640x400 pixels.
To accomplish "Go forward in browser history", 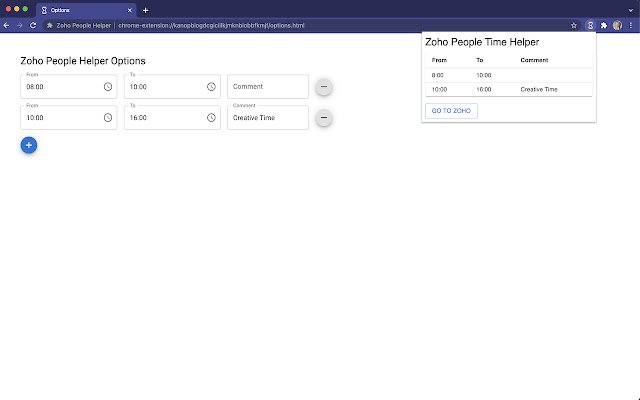I will point(20,25).
